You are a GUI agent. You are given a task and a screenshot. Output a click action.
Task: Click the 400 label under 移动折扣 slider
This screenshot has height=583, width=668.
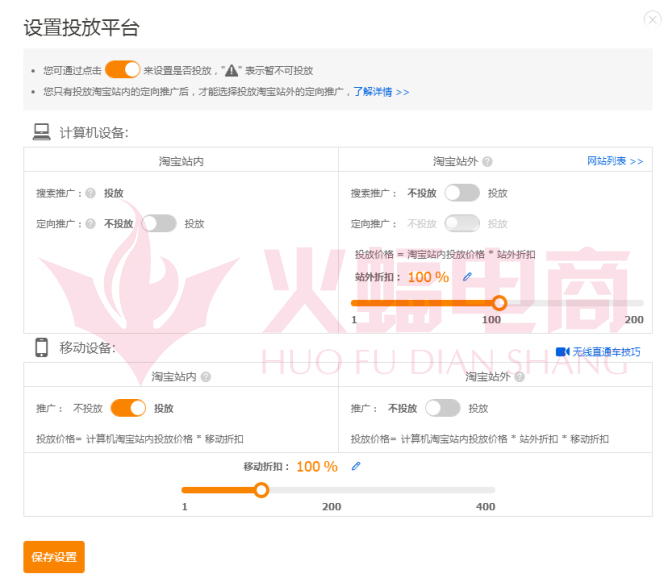coord(485,507)
